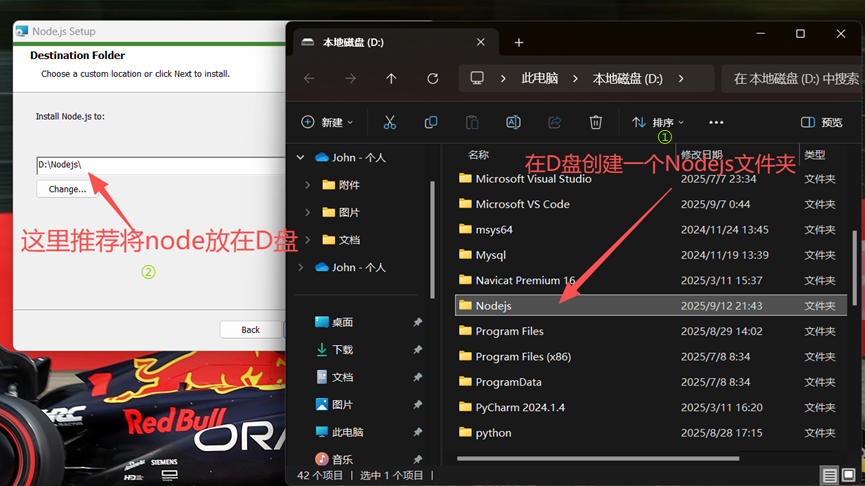
Task: Expand the 图片 folder under John
Action: pyautogui.click(x=307, y=212)
